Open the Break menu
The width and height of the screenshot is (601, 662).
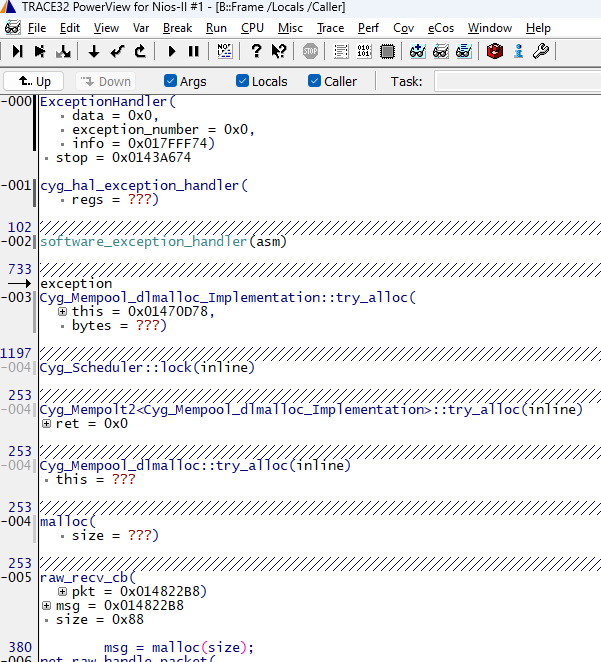[176, 28]
